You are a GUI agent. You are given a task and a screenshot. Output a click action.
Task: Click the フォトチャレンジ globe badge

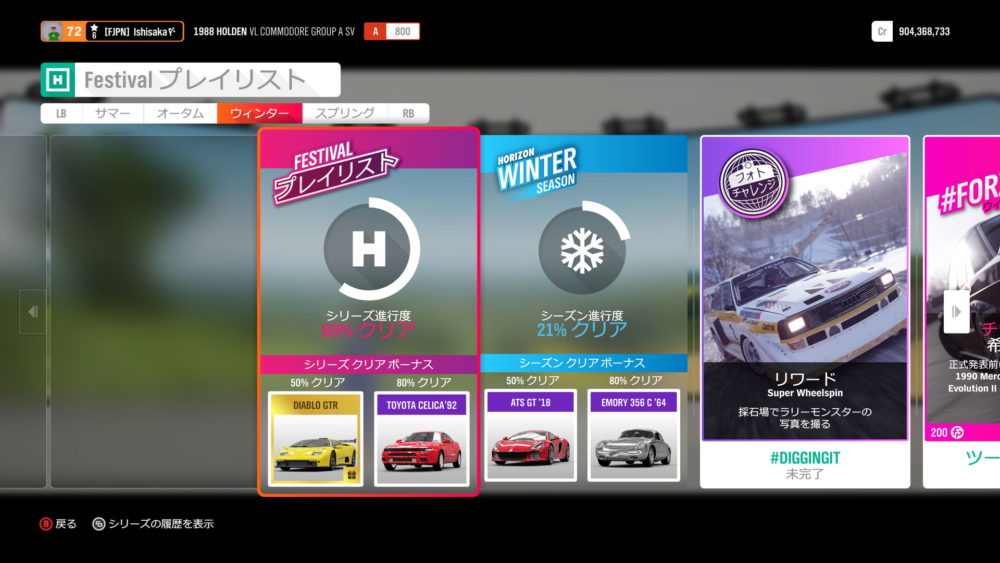(x=754, y=183)
